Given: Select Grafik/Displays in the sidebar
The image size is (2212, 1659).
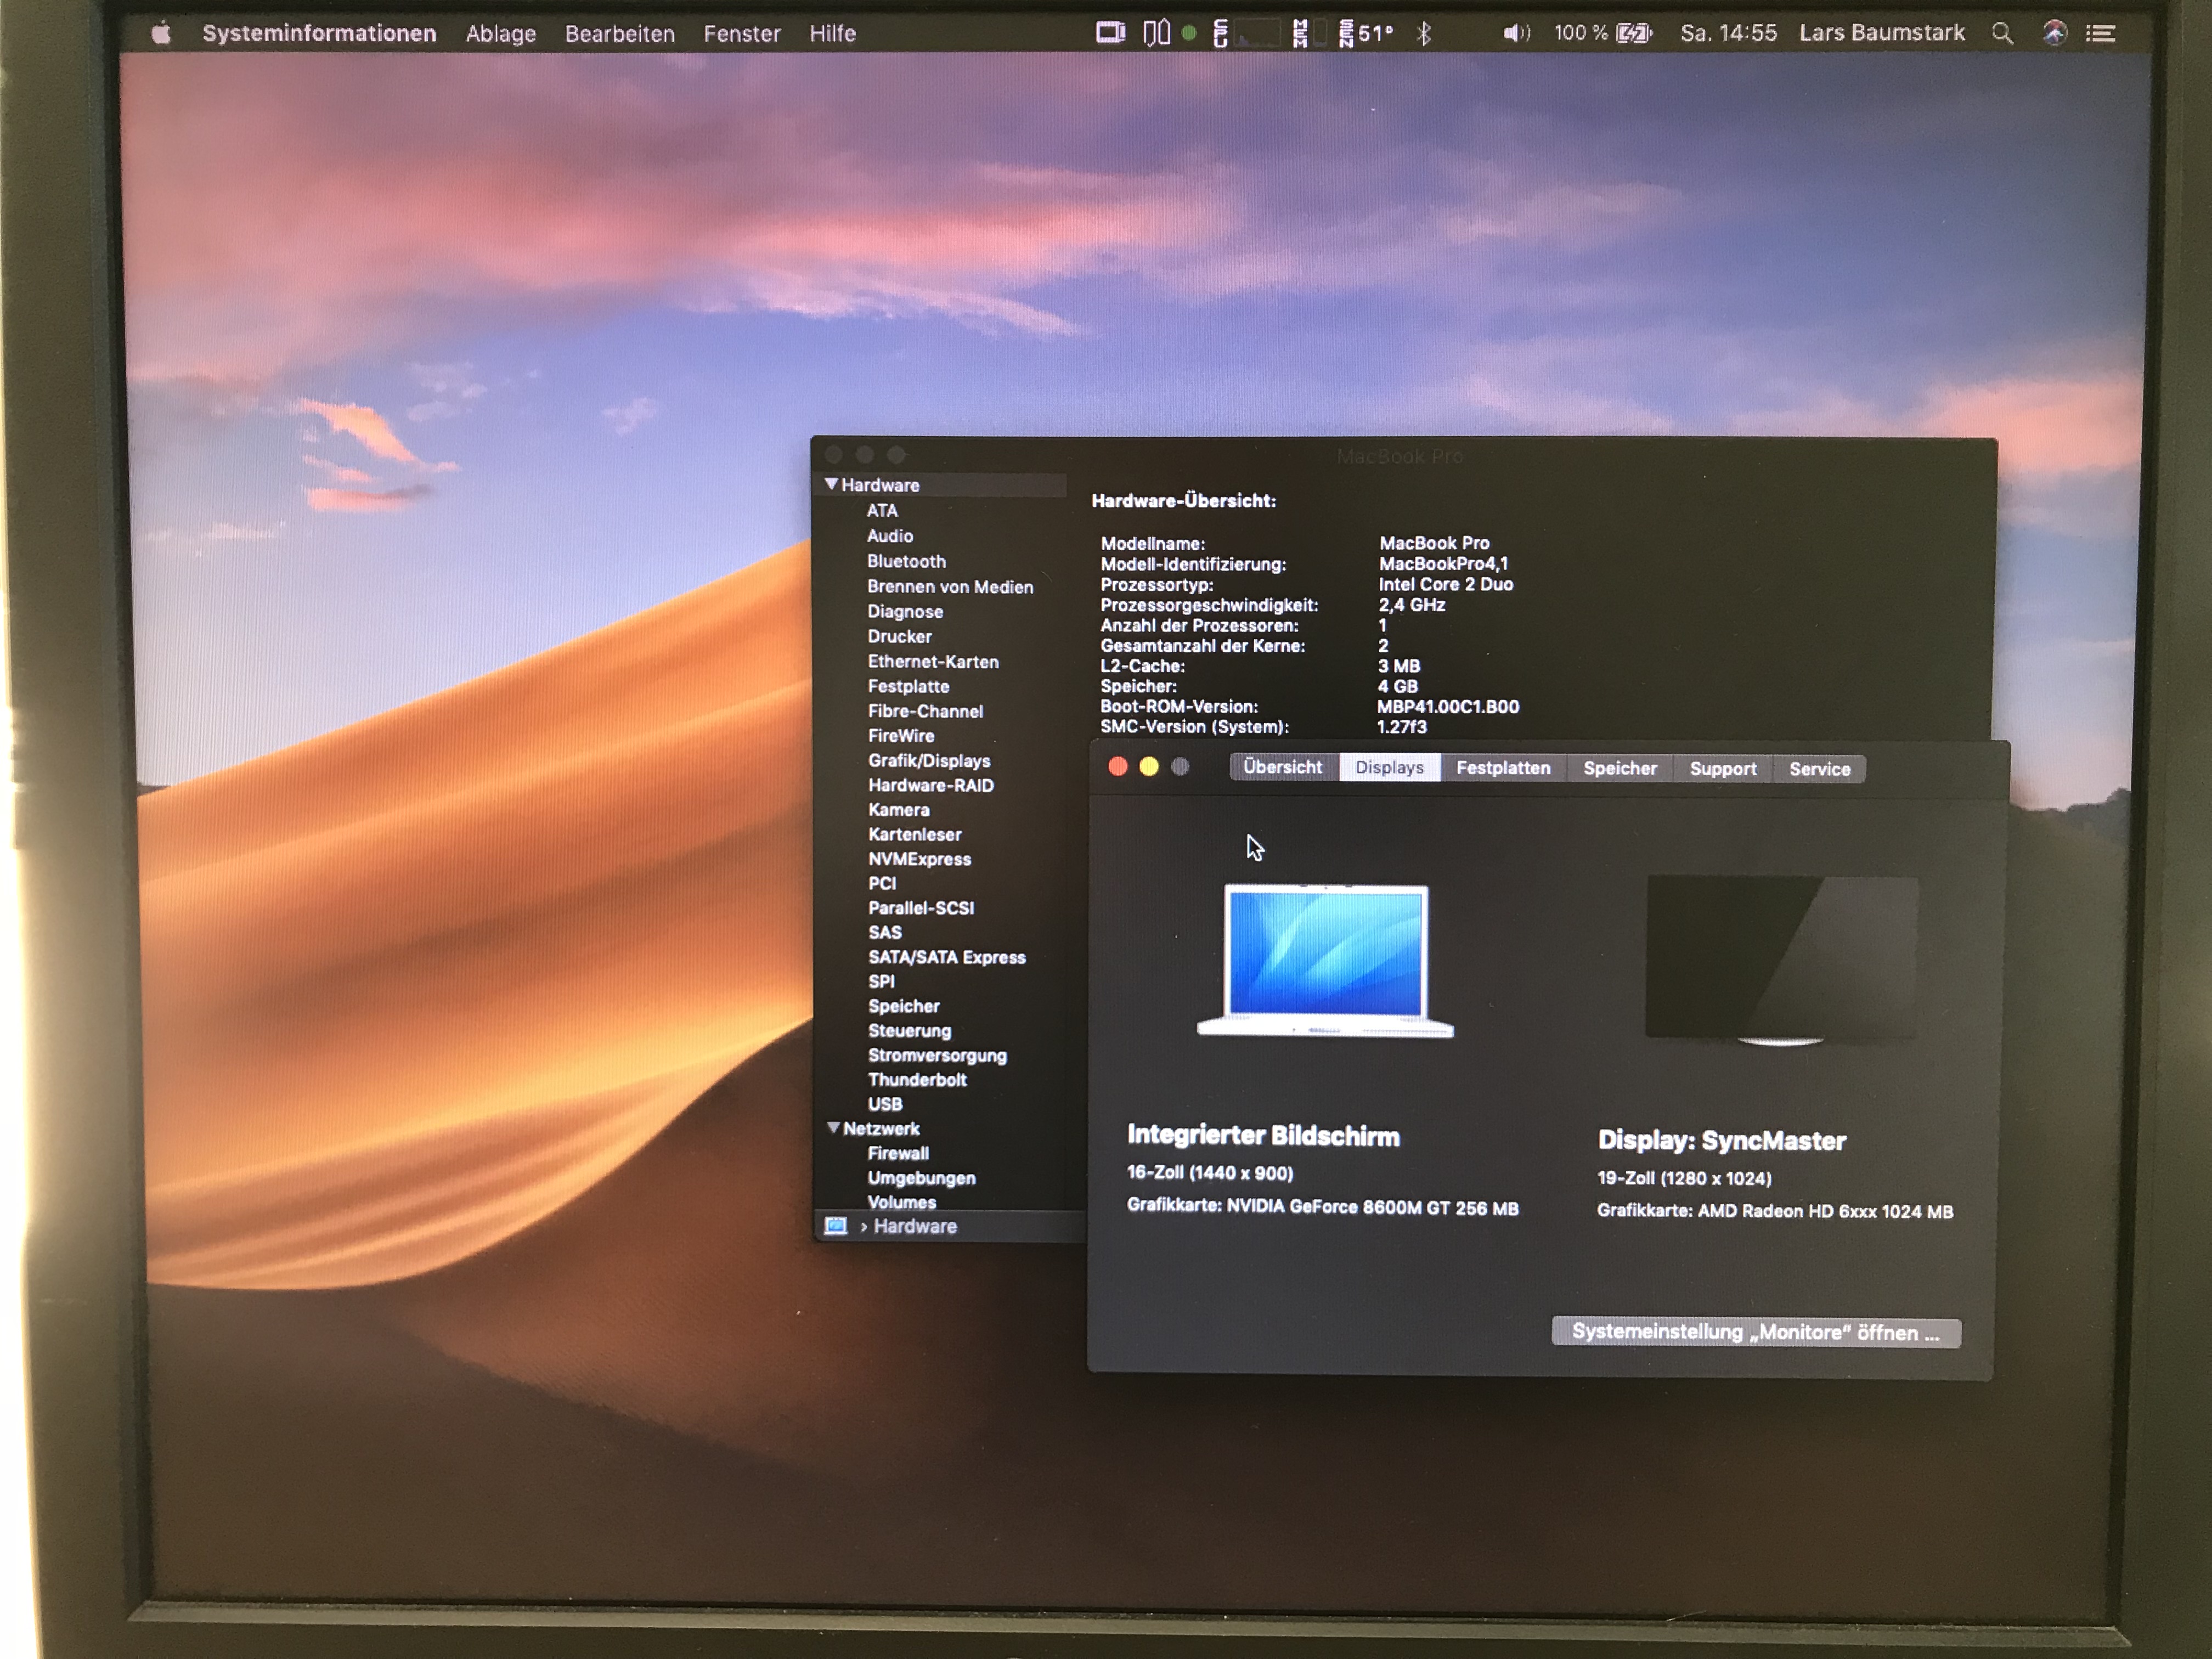Looking at the screenshot, I should coord(929,761).
